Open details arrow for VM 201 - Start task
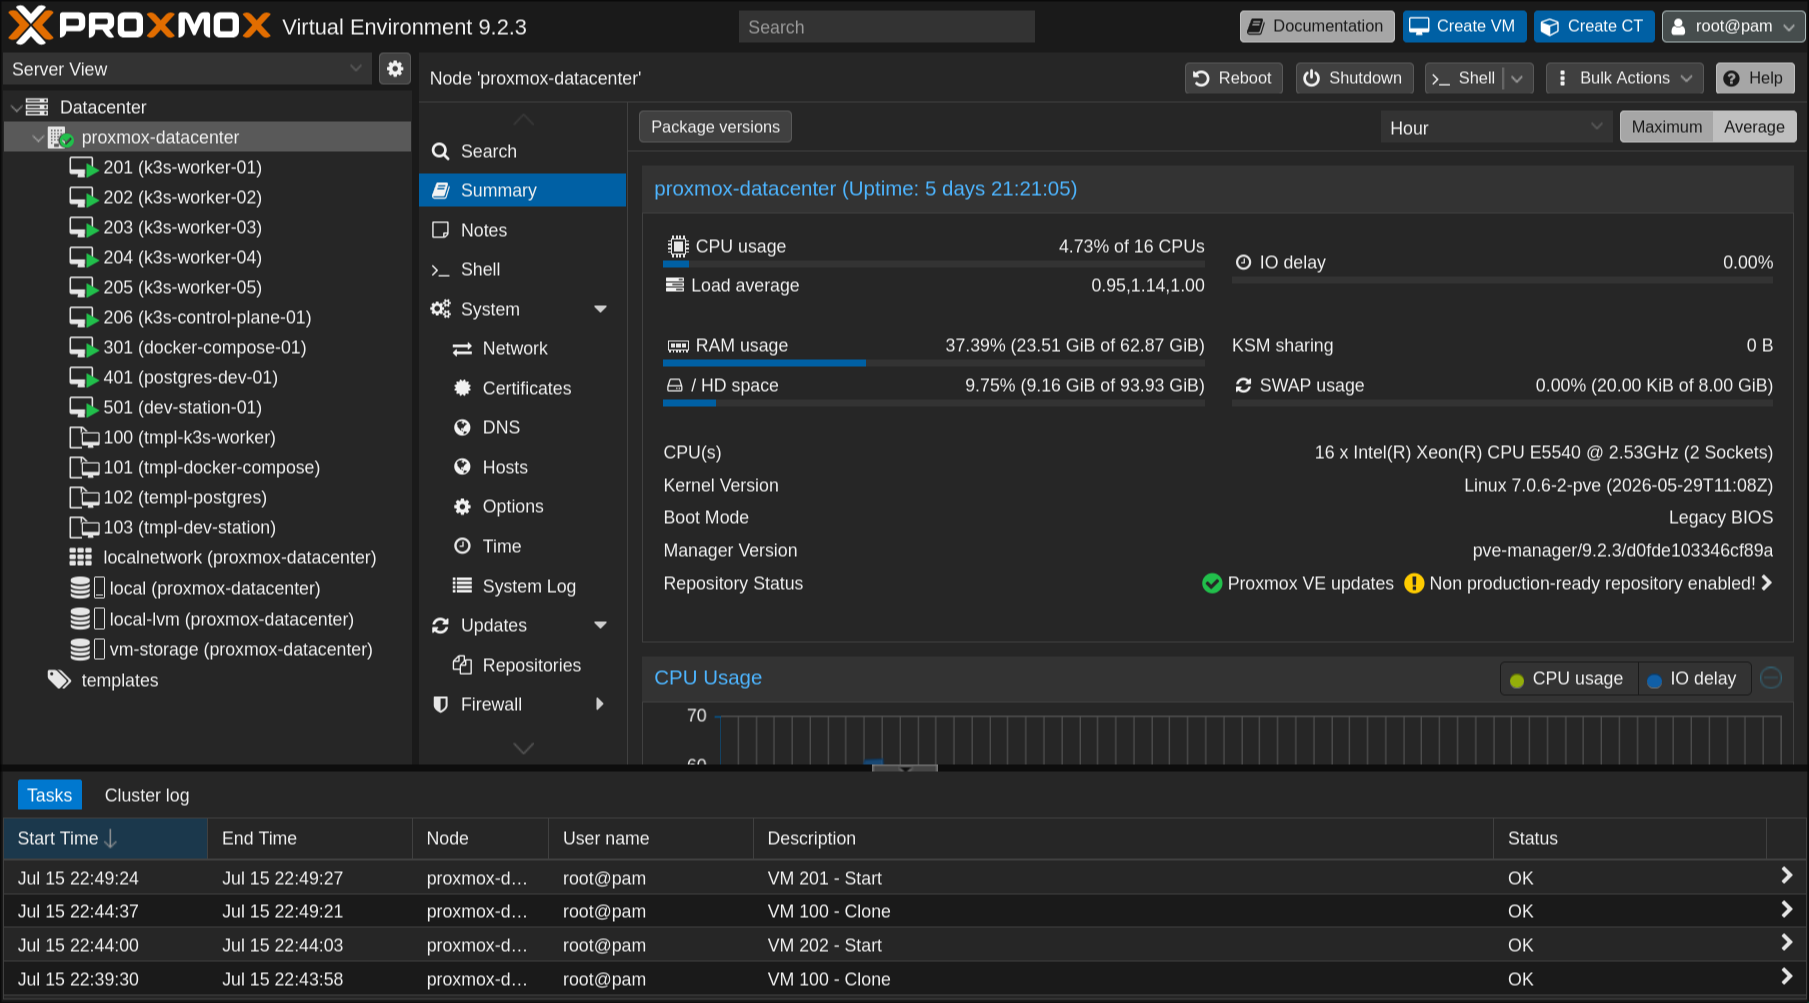1809x1003 pixels. pyautogui.click(x=1786, y=876)
